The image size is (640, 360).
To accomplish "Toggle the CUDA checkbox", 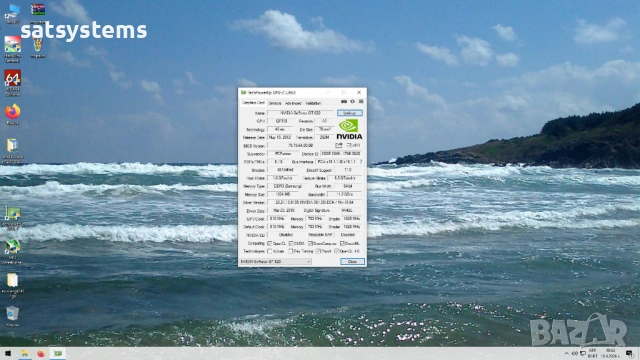I will coord(291,243).
